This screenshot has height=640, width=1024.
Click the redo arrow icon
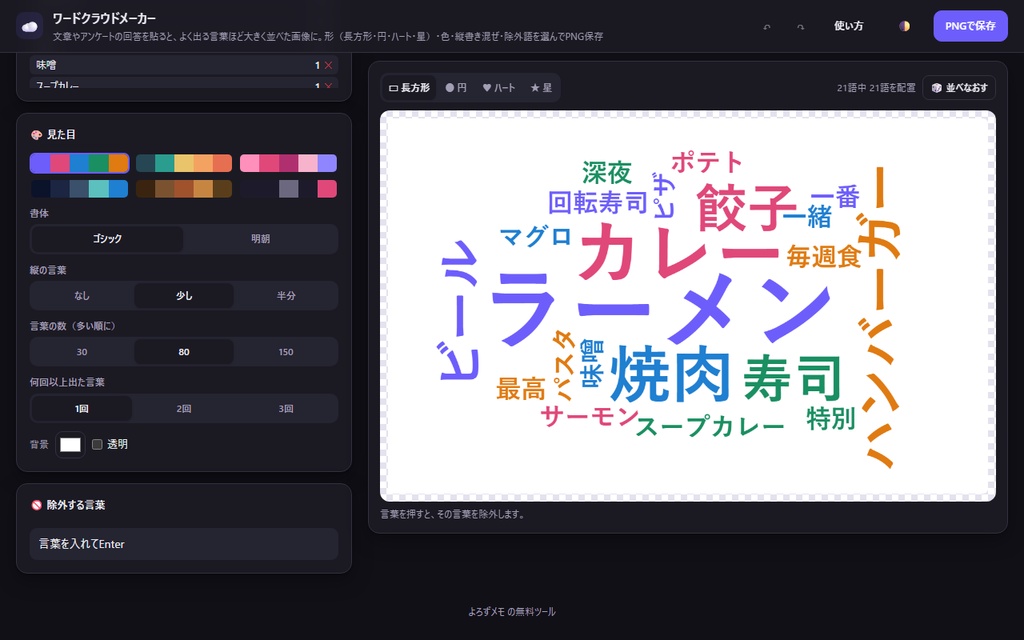click(x=800, y=27)
